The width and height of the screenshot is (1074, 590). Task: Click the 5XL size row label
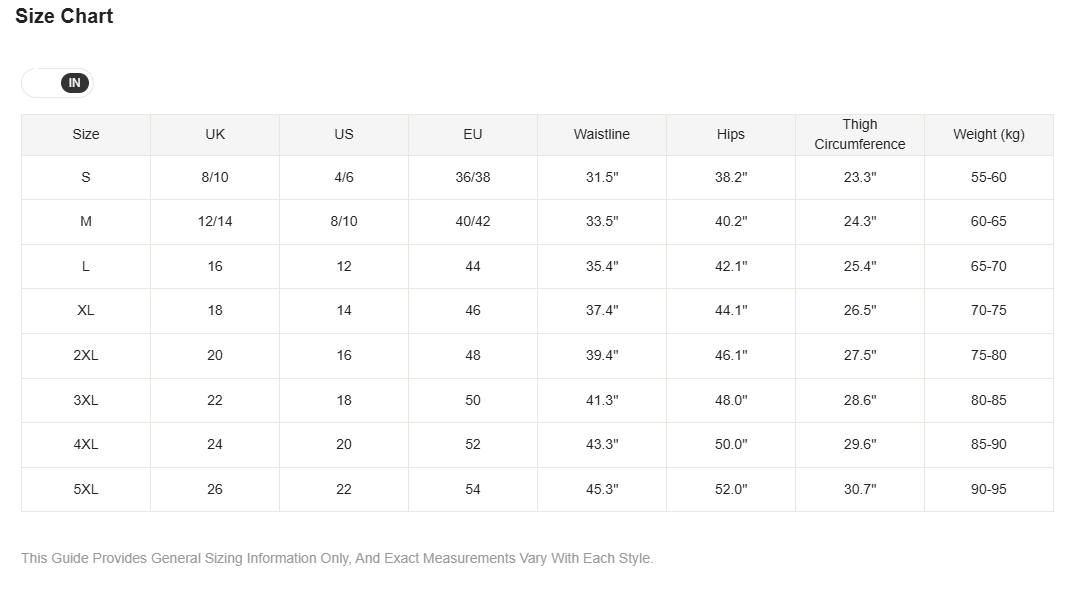(x=86, y=489)
